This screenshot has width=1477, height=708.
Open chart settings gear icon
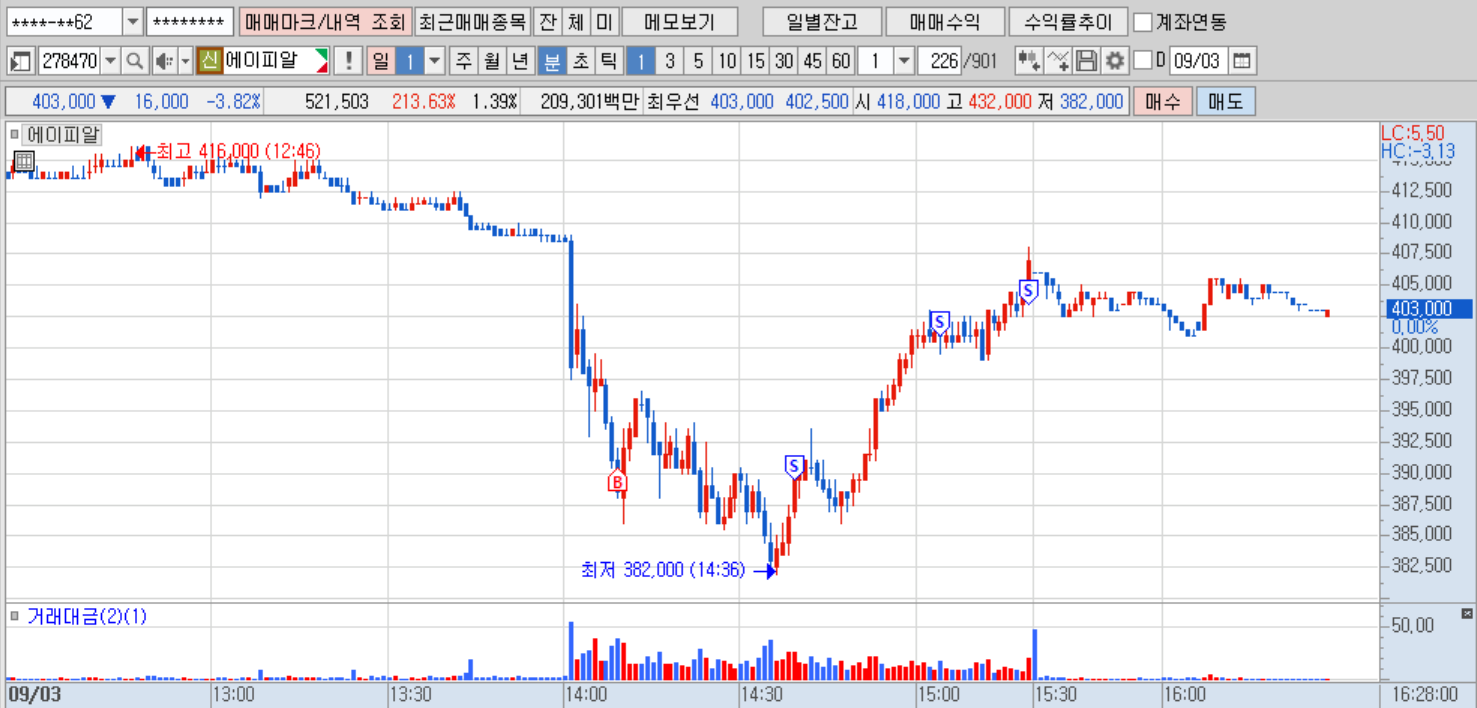point(1114,61)
